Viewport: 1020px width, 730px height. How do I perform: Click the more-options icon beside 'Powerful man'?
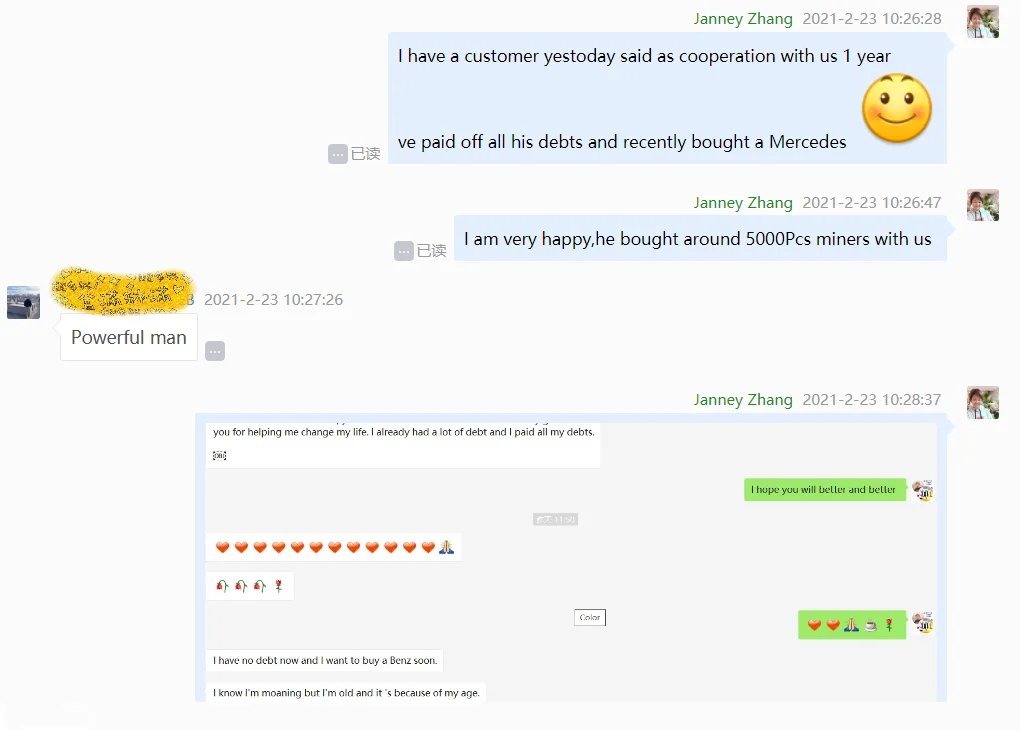point(215,351)
